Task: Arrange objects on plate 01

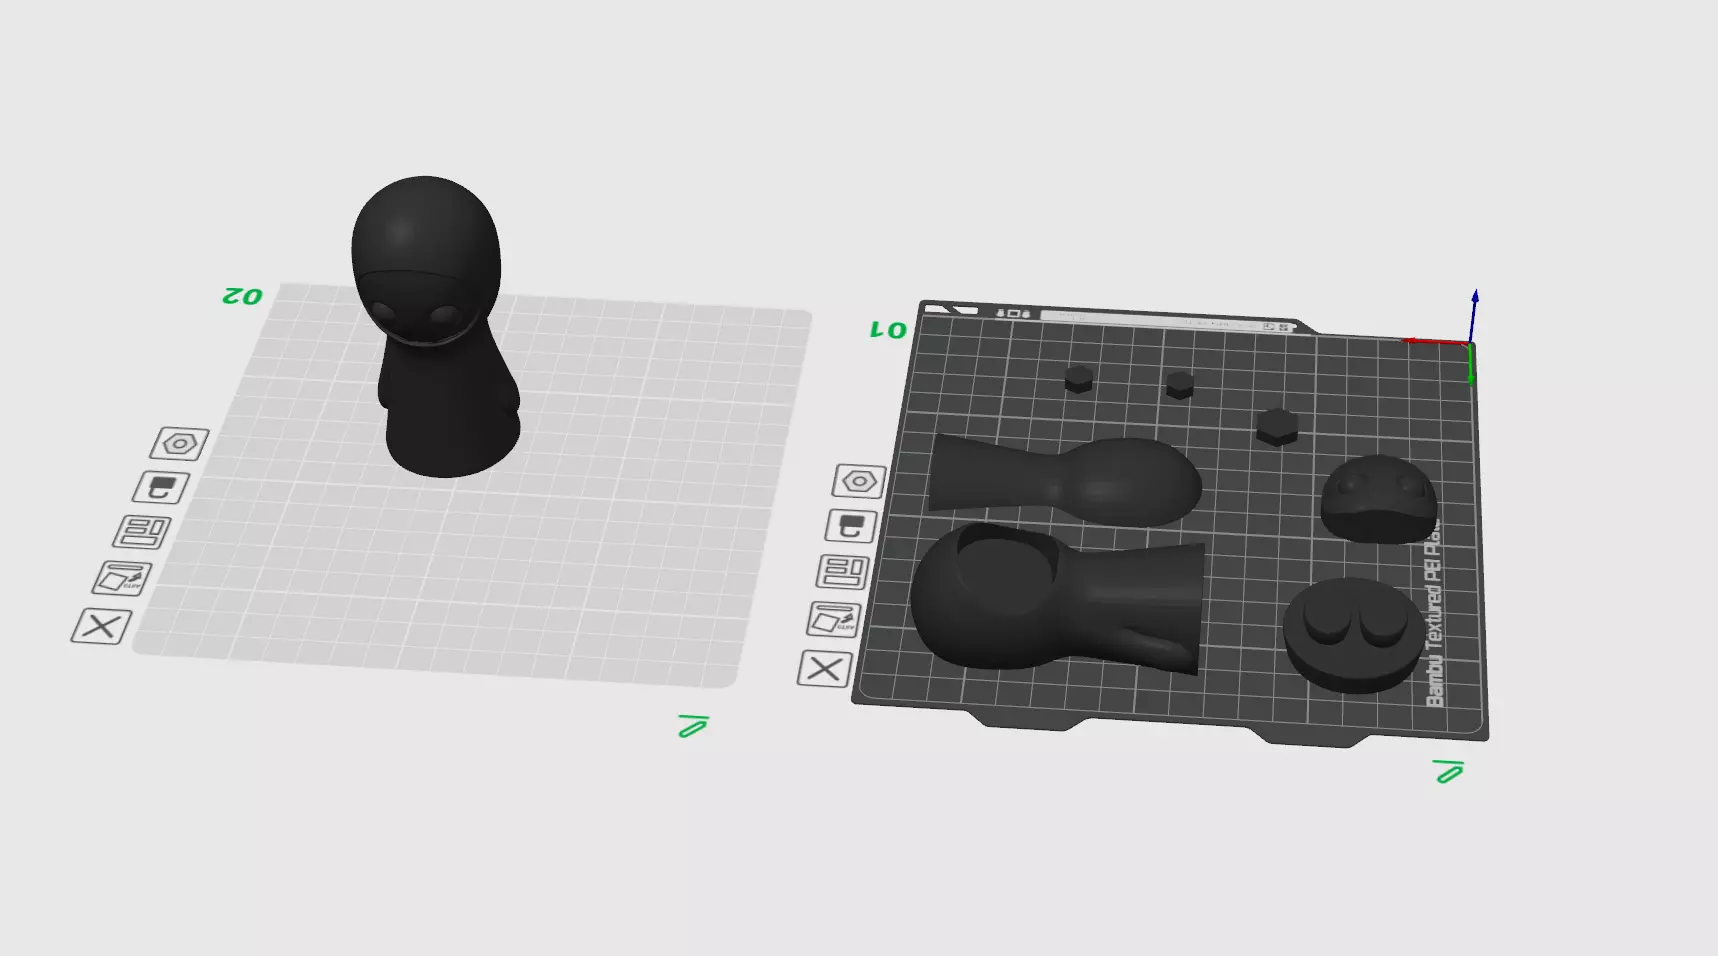Action: 843,572
